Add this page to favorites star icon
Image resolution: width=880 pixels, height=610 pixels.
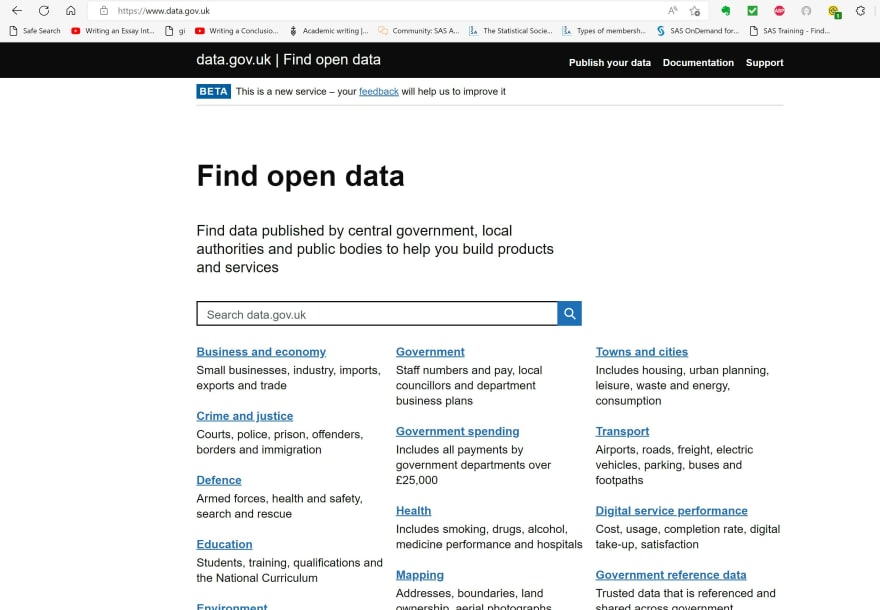(x=695, y=11)
